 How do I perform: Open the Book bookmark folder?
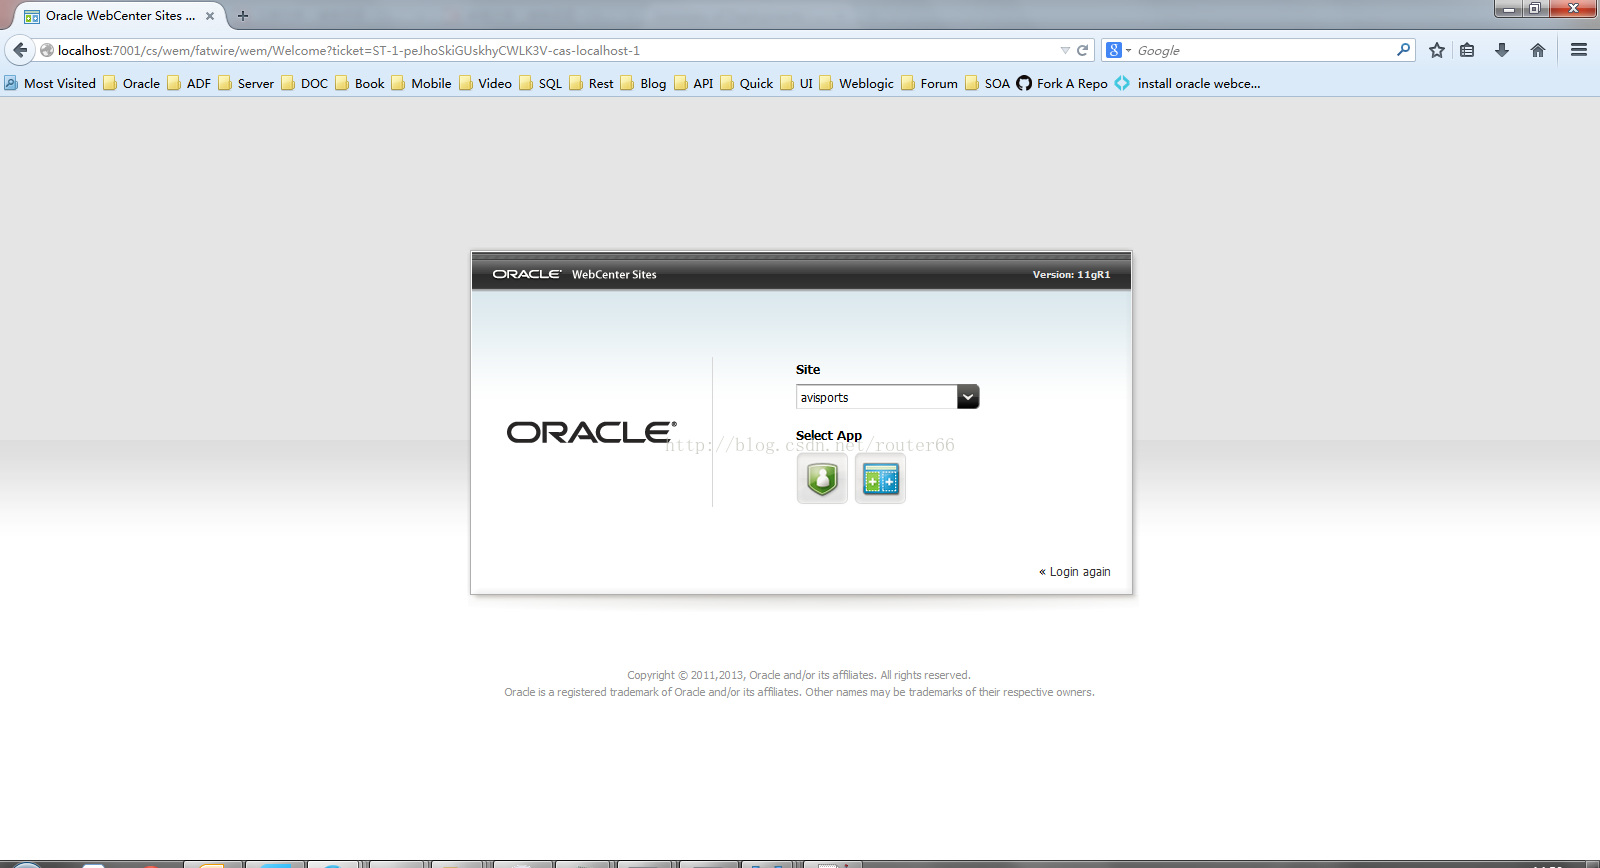[360, 83]
